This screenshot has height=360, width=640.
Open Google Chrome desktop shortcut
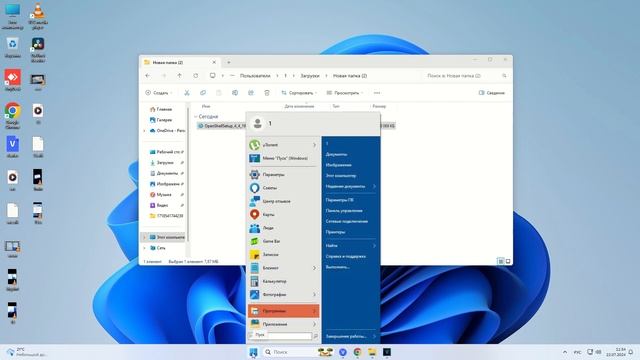click(13, 116)
